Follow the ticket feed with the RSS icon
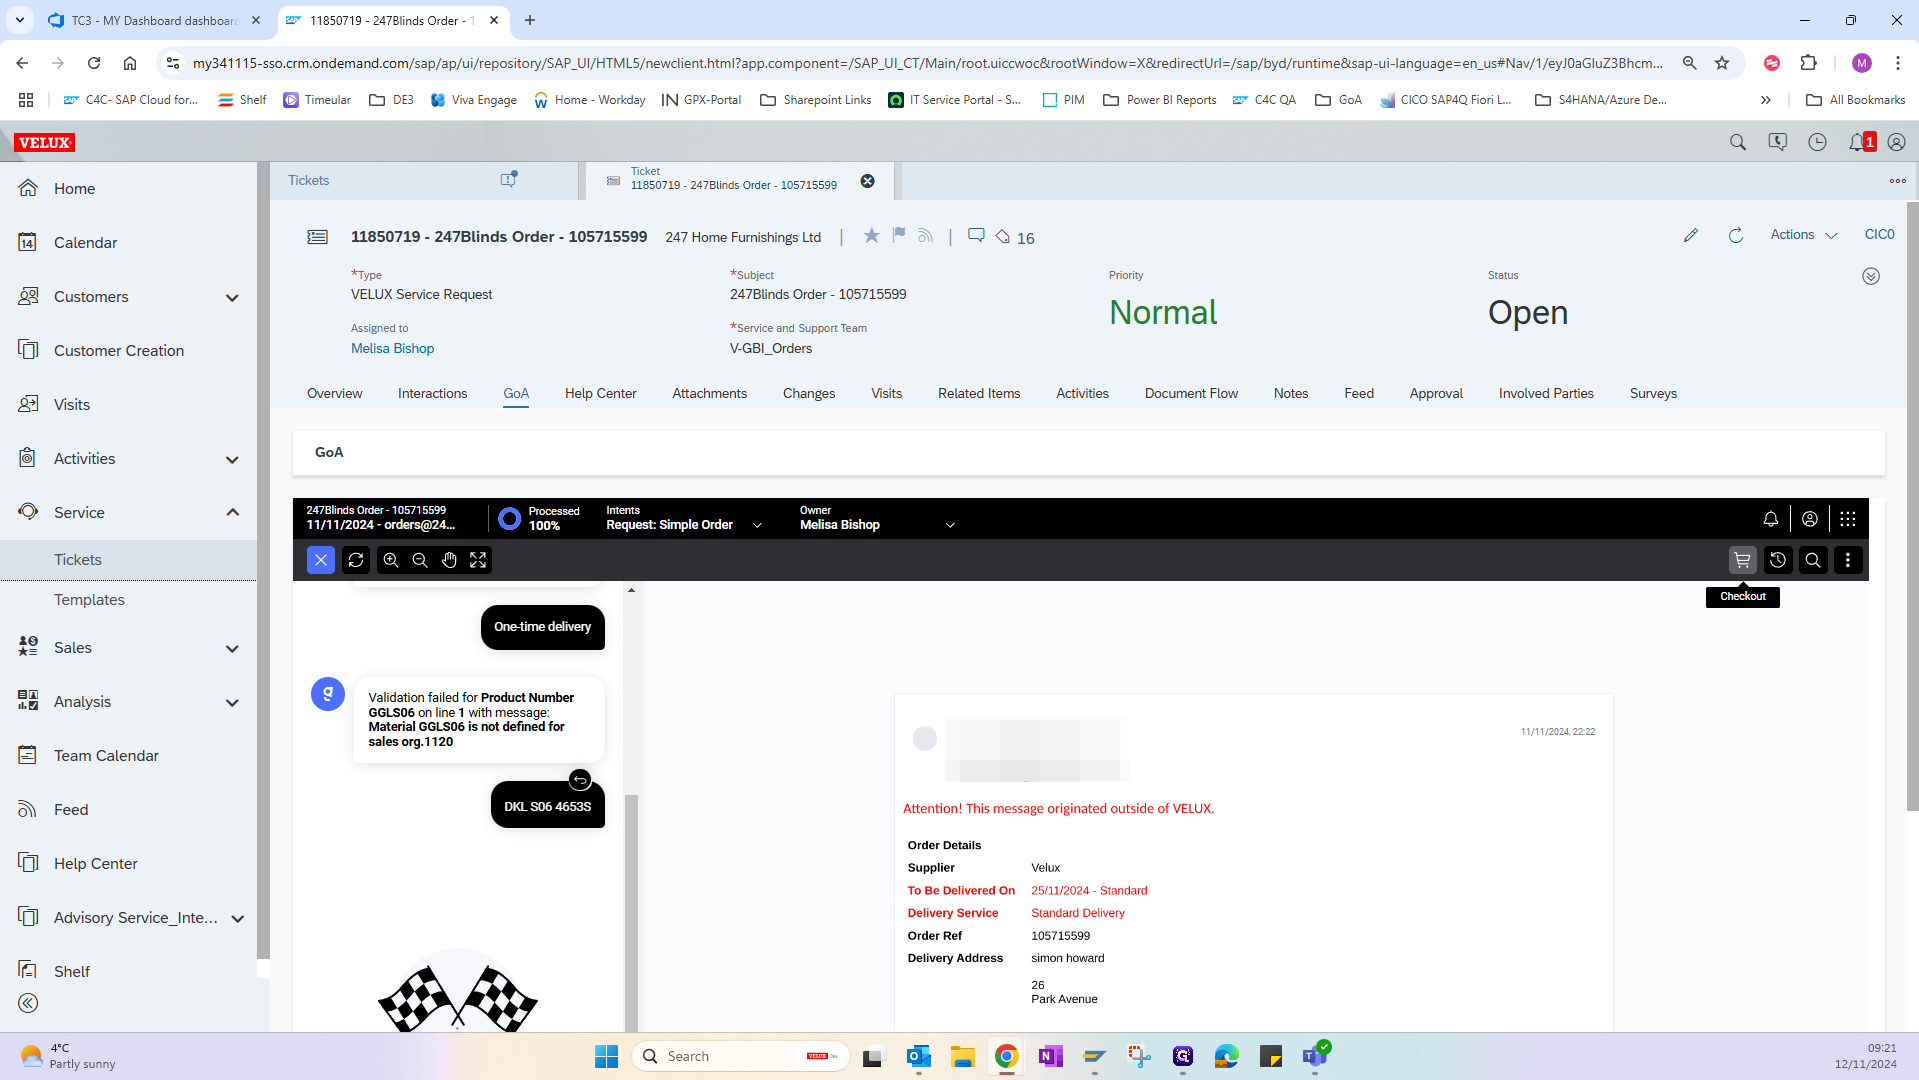 (x=925, y=236)
